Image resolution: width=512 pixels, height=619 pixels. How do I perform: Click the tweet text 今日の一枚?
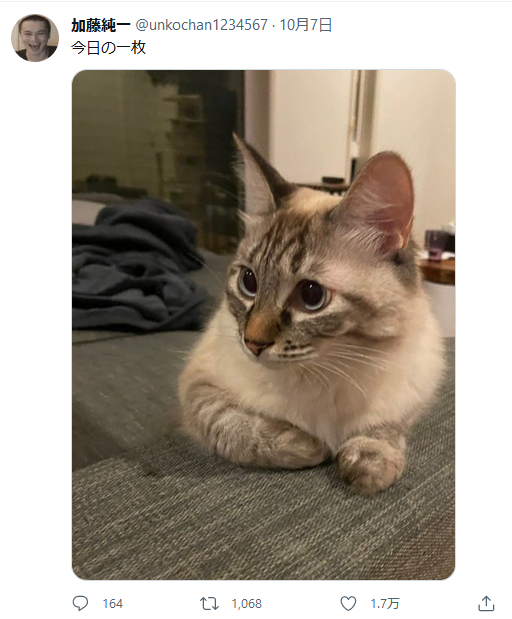point(109,48)
